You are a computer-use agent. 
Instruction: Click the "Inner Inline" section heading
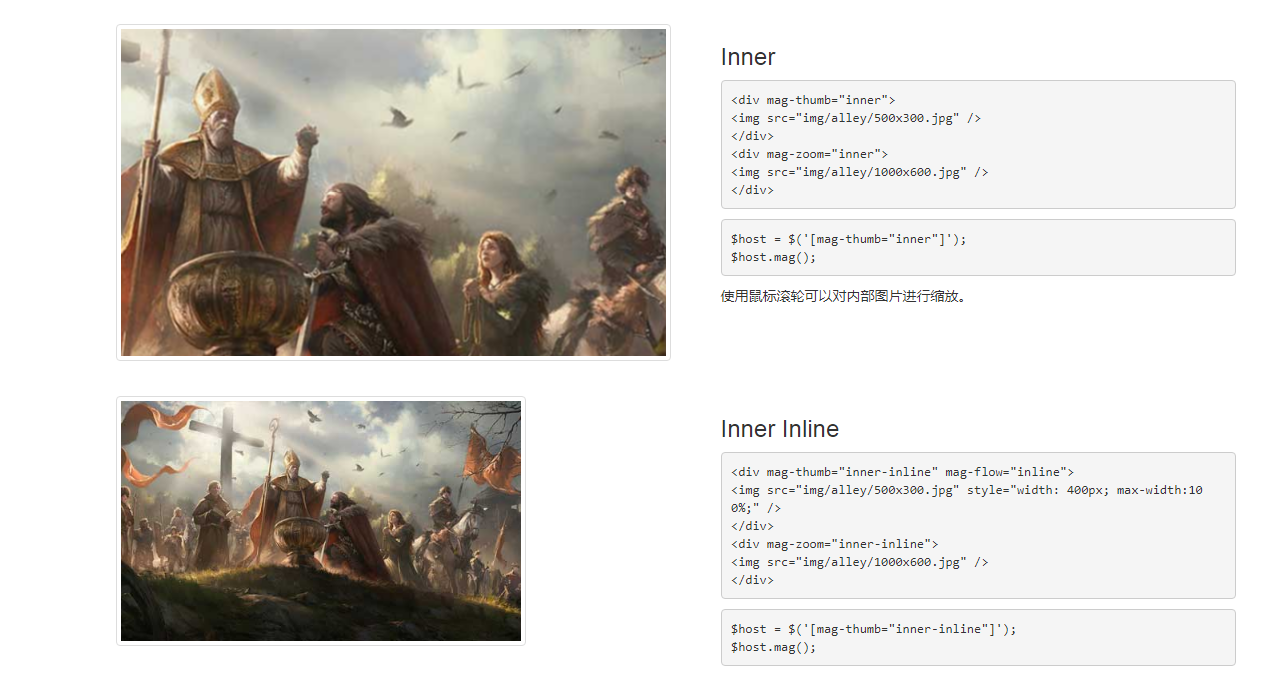pos(779,429)
